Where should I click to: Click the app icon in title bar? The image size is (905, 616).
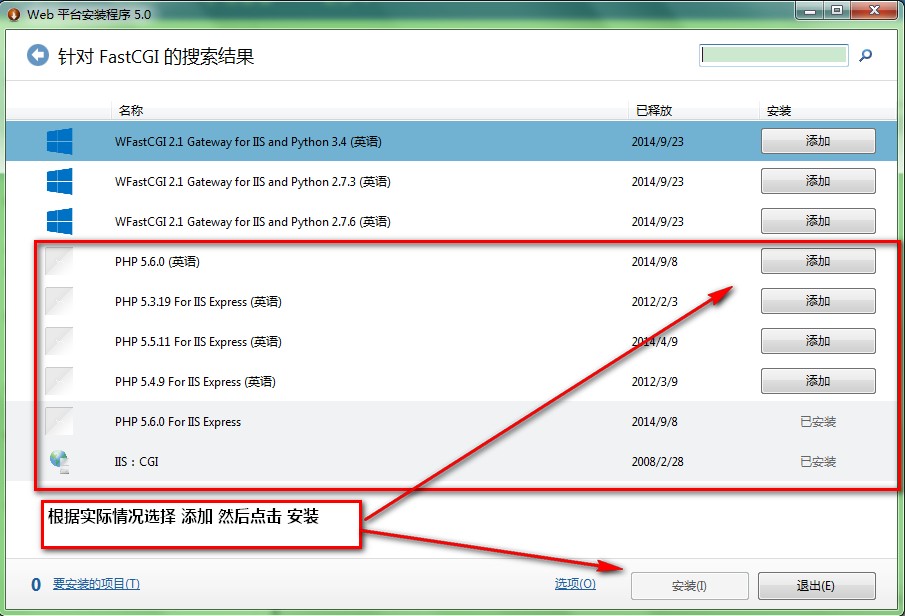13,11
